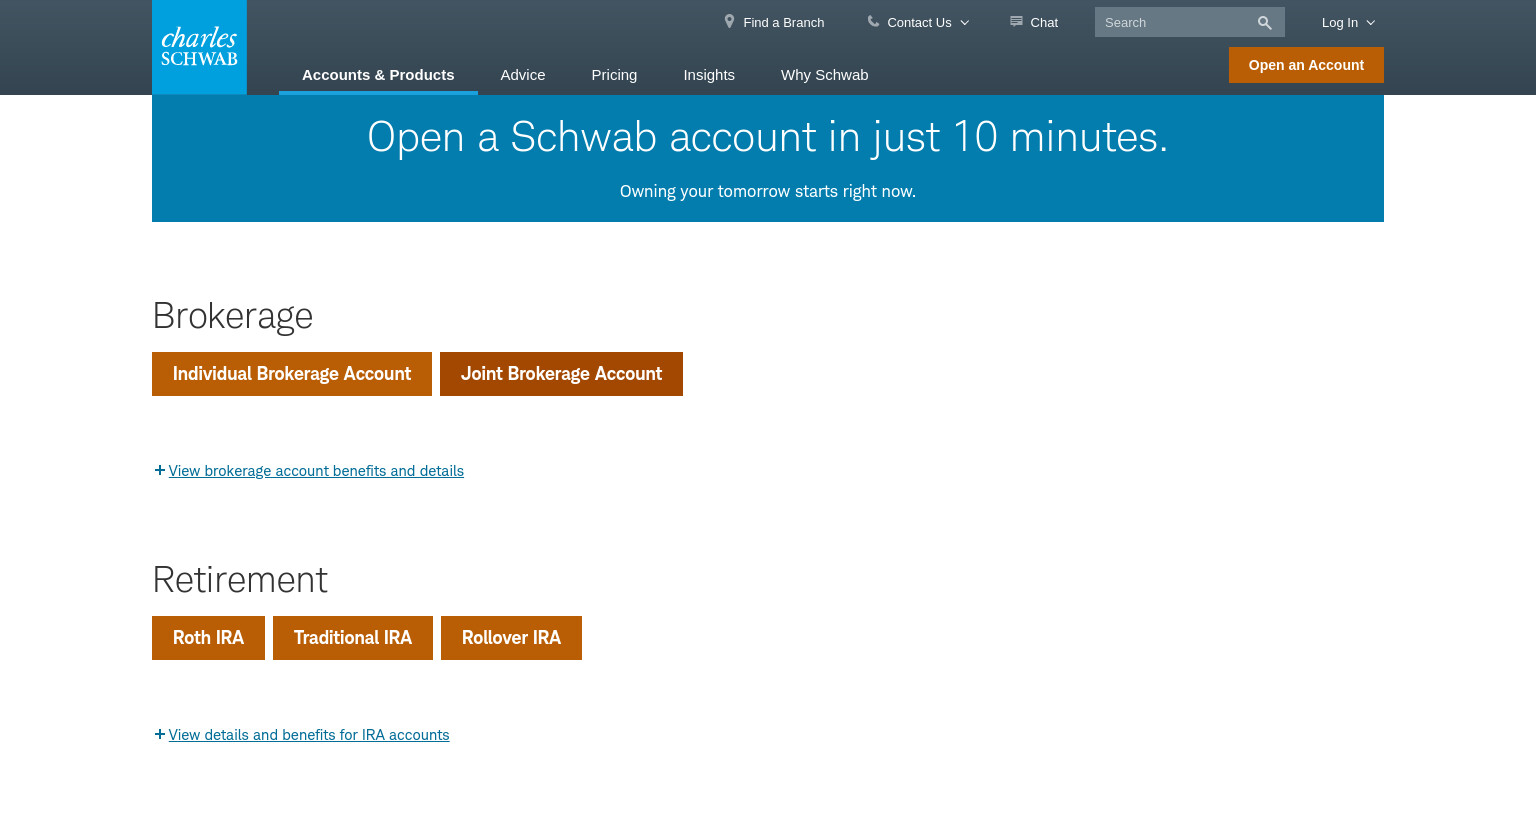This screenshot has height=824, width=1536.
Task: Click the Find a Branch link
Action: point(784,22)
